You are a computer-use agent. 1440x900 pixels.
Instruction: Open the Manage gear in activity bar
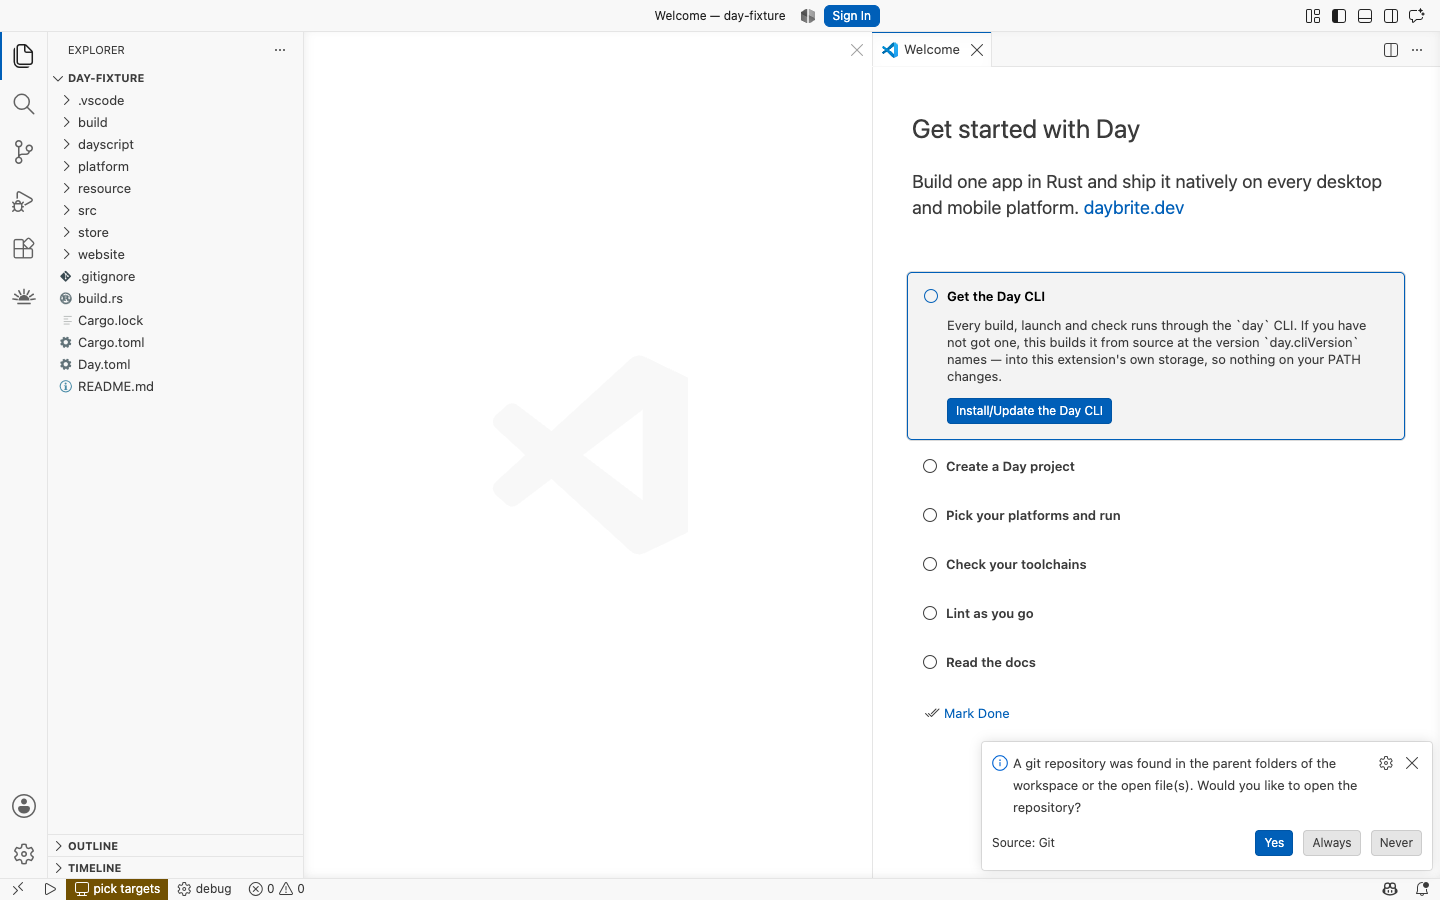pos(24,854)
